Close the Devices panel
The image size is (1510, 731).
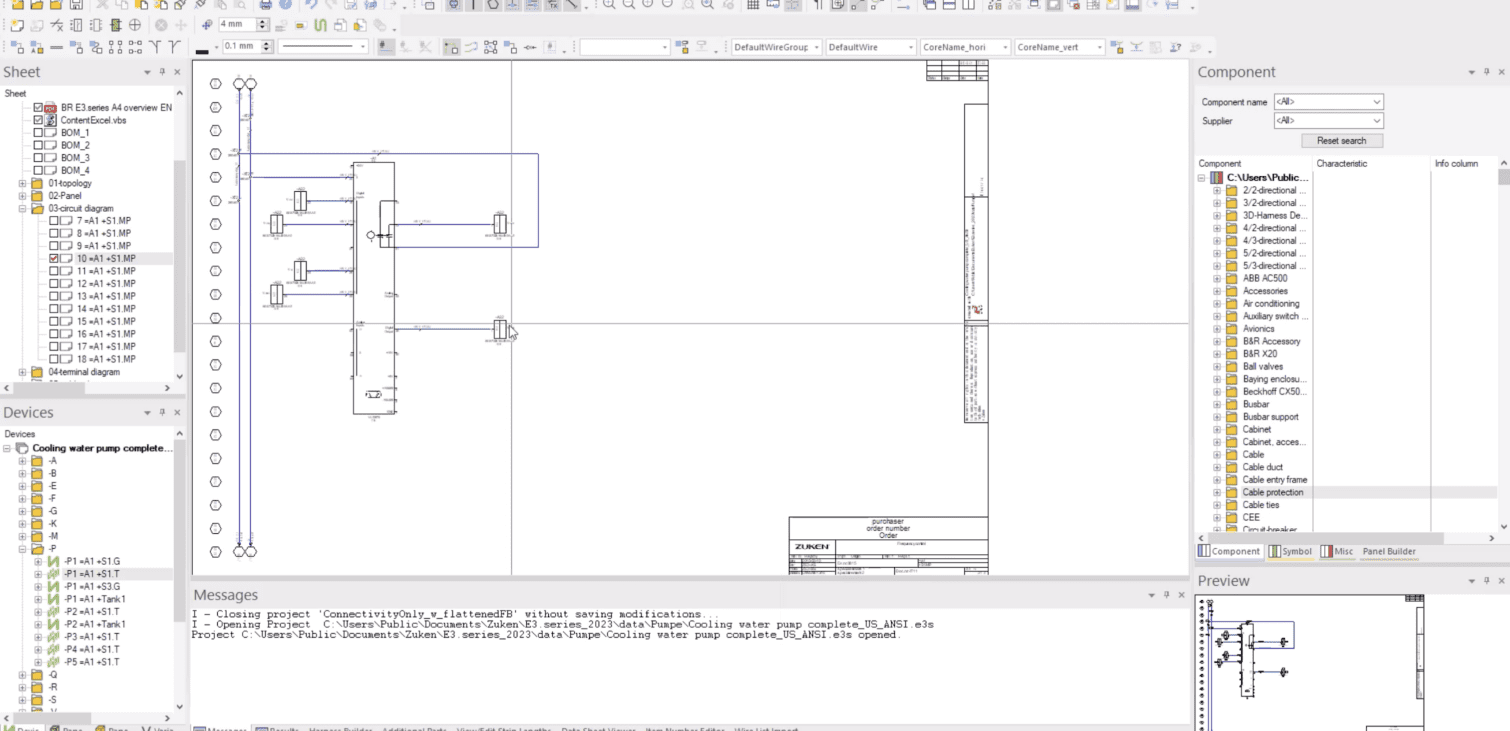(x=177, y=412)
